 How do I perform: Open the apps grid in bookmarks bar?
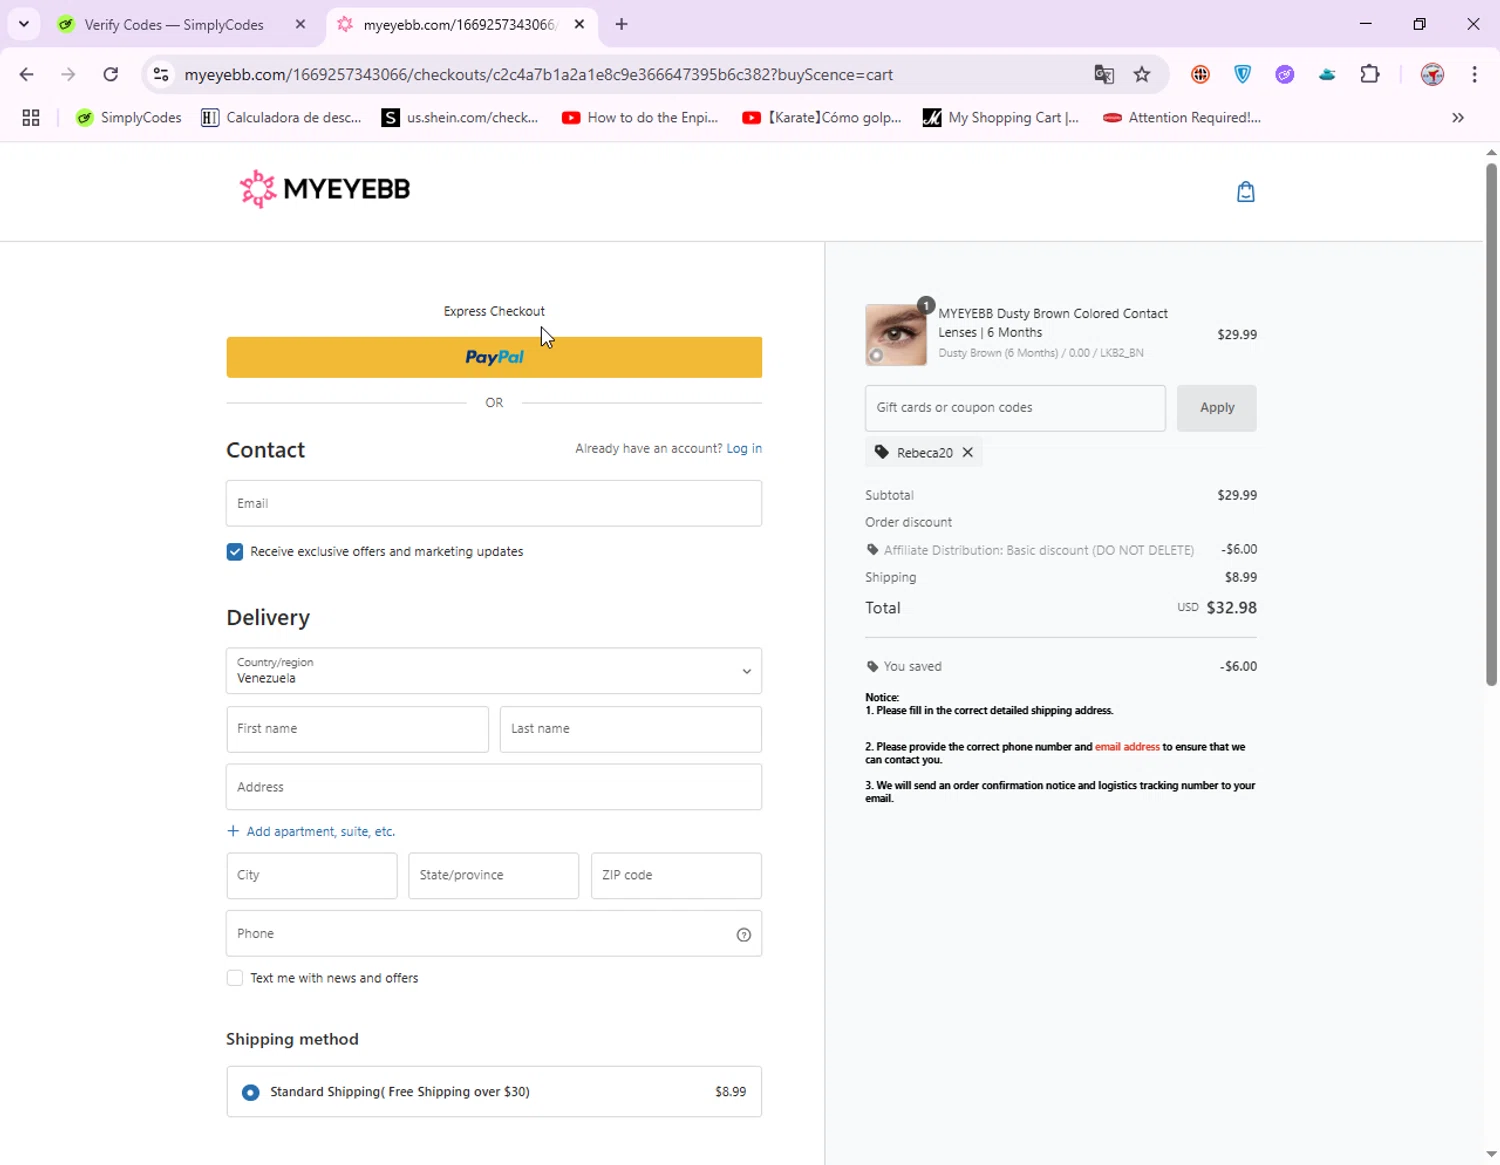31,118
